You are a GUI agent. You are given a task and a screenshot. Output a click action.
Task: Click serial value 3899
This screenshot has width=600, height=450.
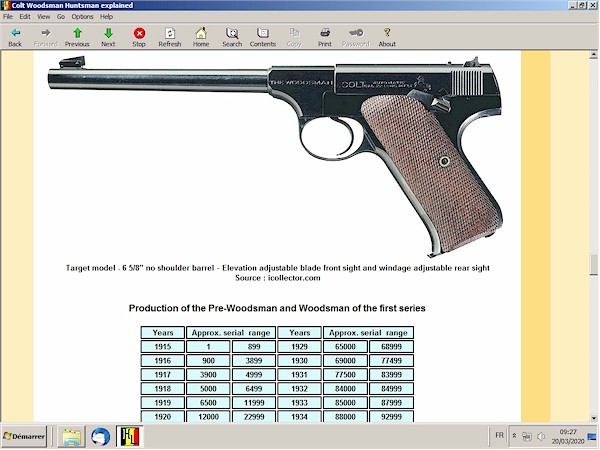click(x=254, y=361)
